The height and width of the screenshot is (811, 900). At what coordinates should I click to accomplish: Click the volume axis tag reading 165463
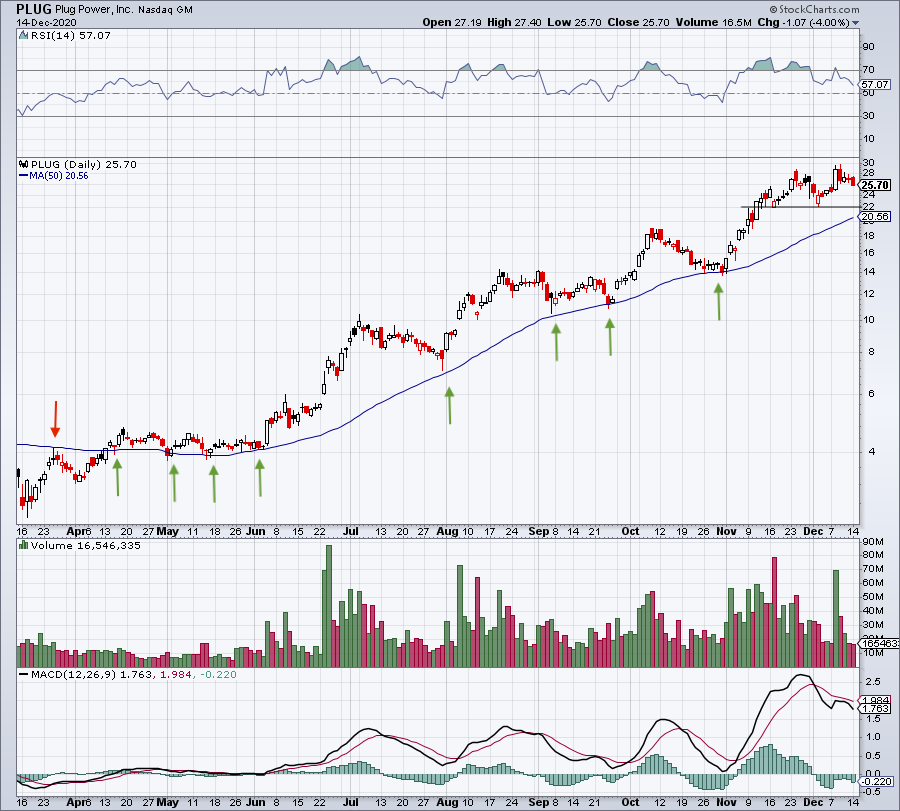tap(879, 643)
